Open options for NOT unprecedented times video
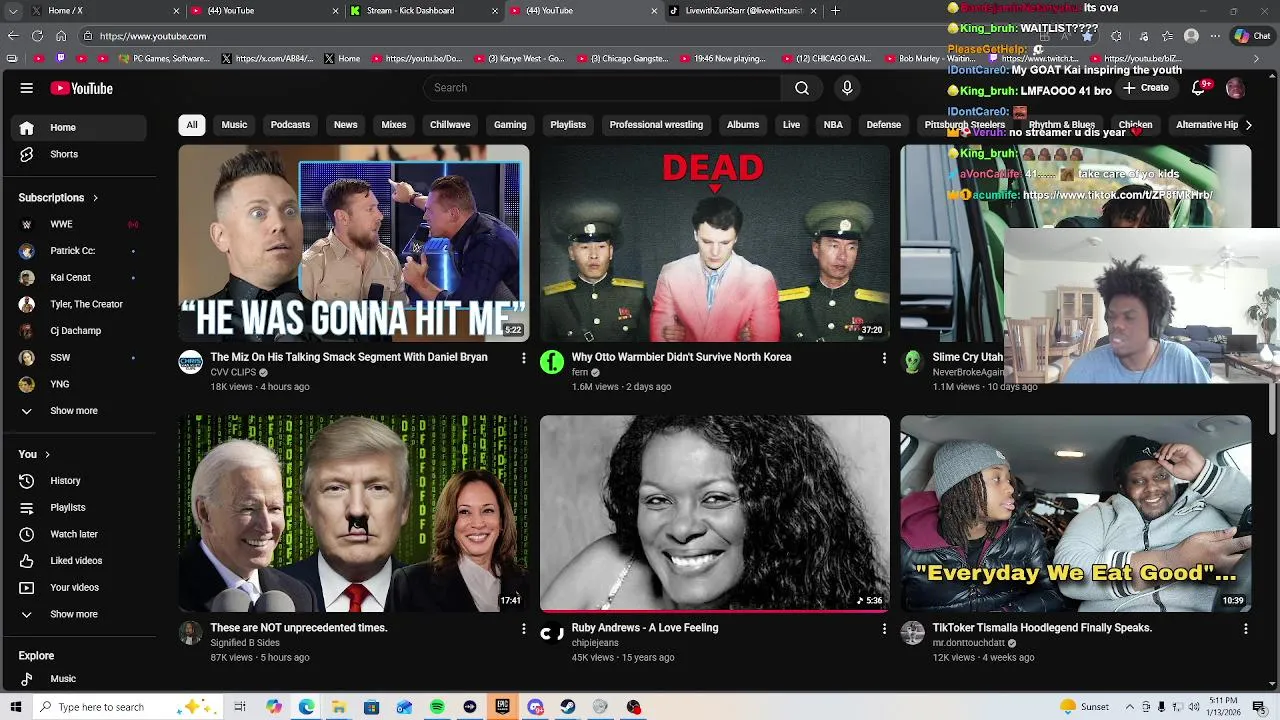 click(523, 628)
